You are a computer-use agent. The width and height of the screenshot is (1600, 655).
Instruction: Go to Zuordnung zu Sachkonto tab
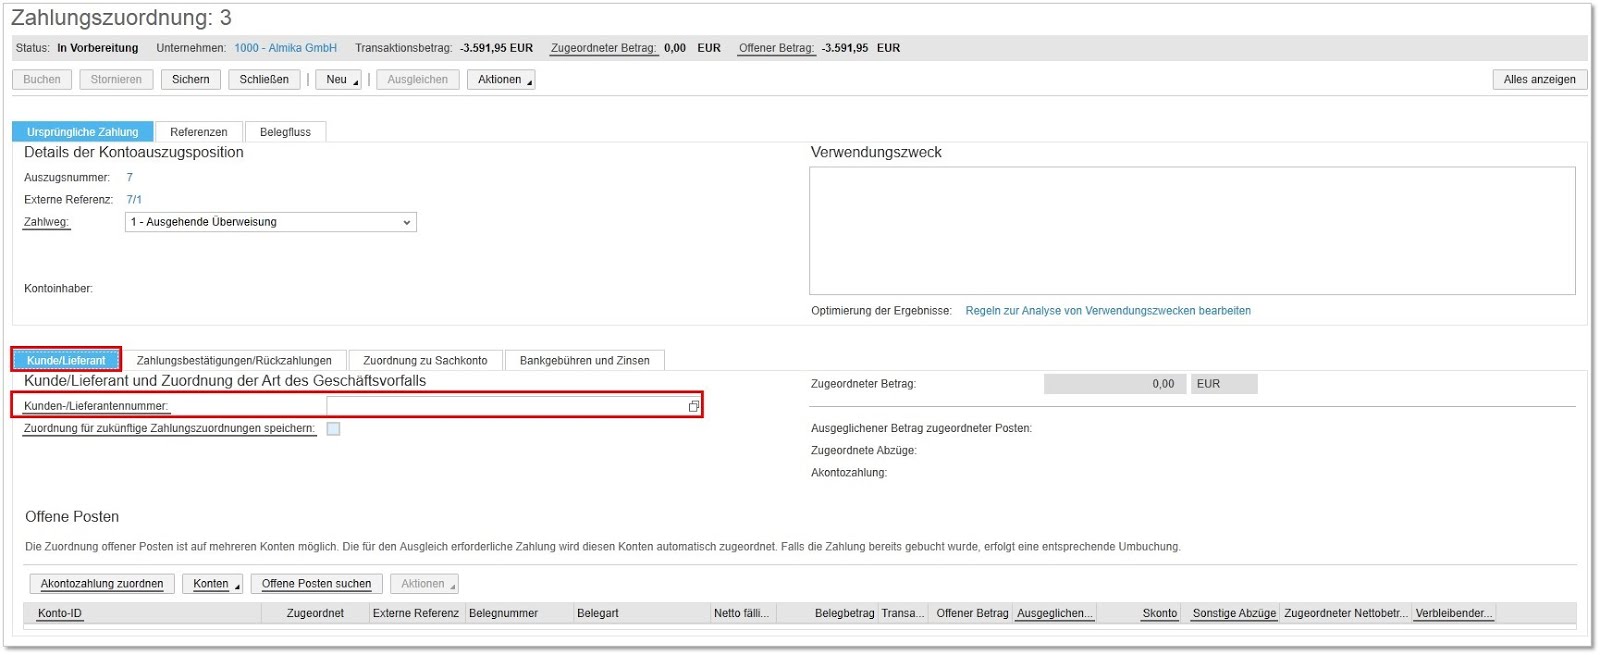[425, 361]
